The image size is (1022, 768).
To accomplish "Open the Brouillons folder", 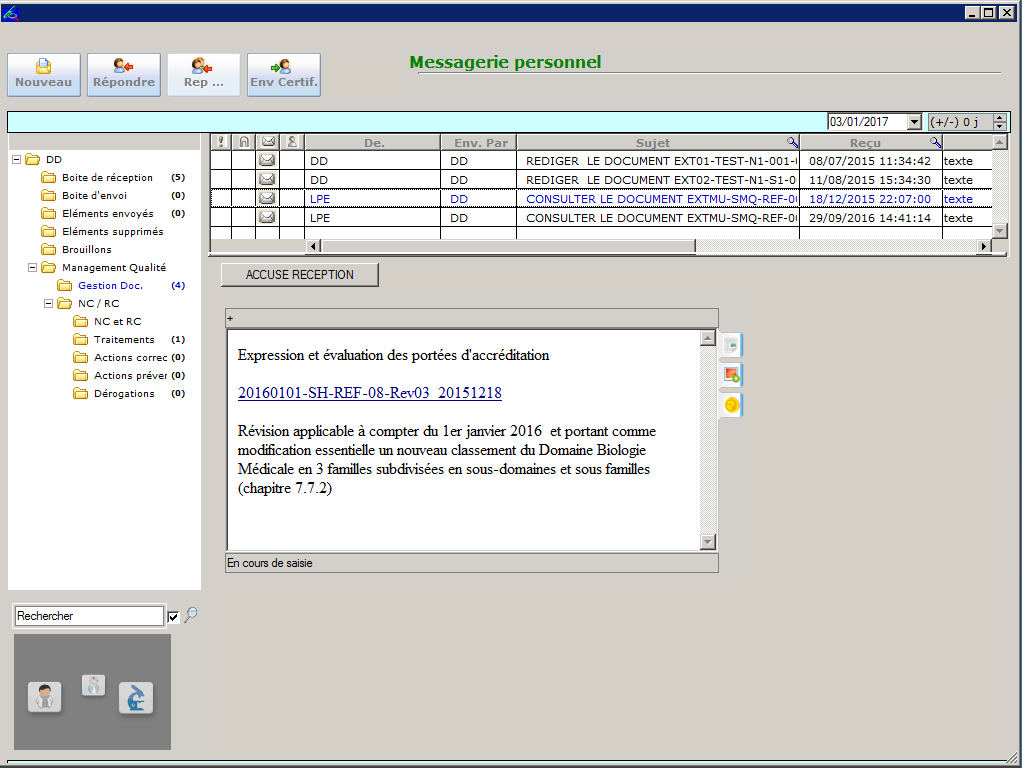I will pyautogui.click(x=86, y=250).
